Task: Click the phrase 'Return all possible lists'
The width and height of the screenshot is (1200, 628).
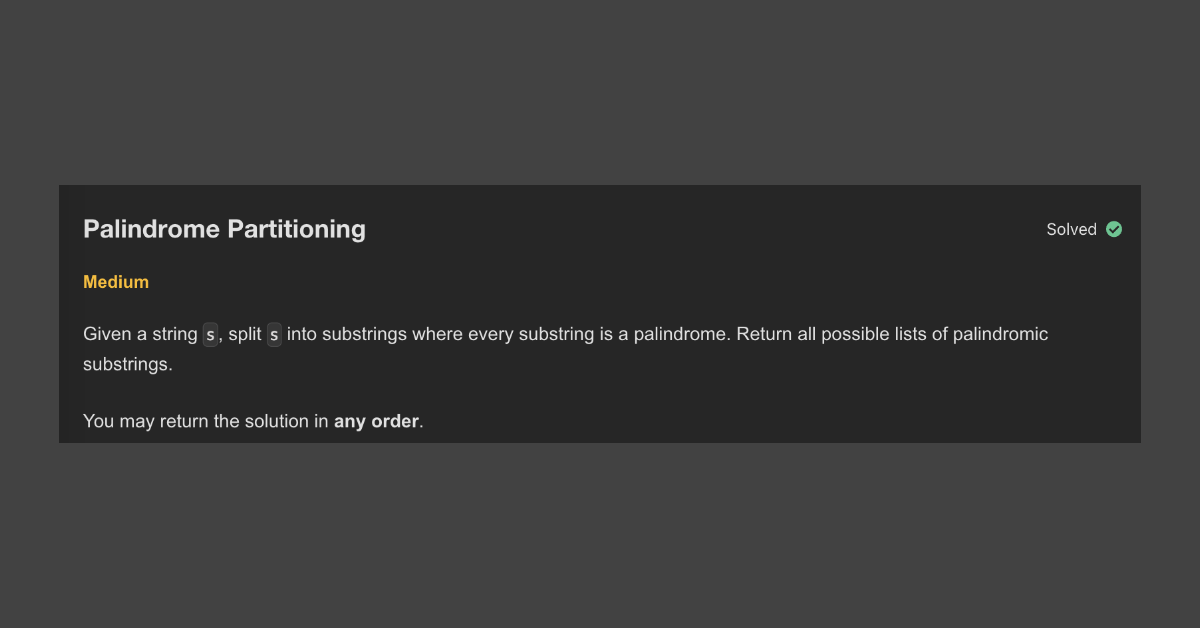Action: coord(832,334)
